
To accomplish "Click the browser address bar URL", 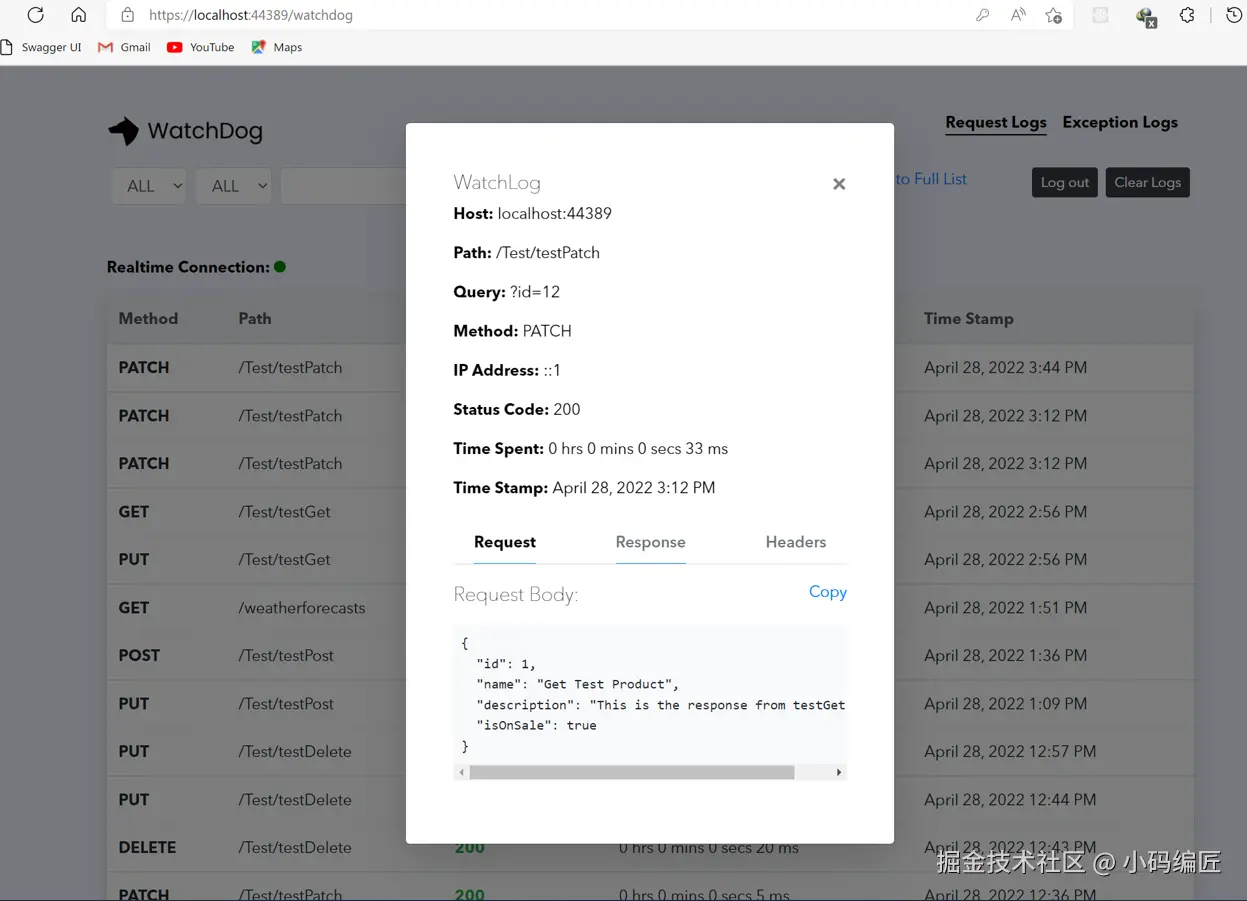I will 251,15.
